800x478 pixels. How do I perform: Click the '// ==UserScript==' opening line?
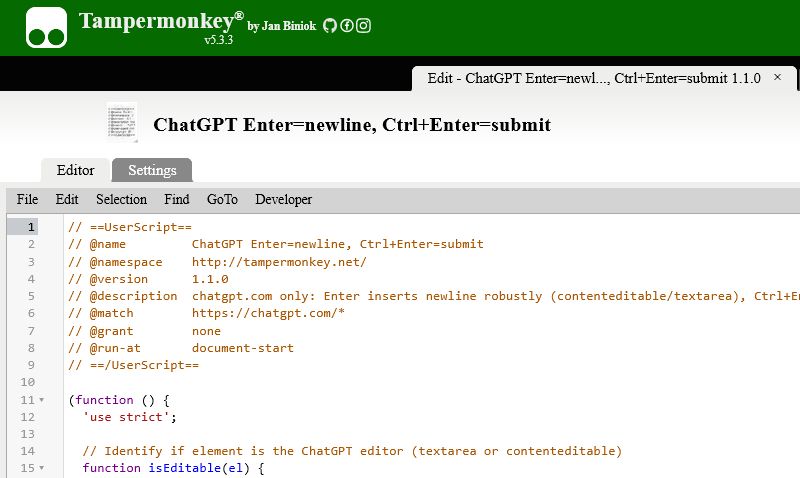click(130, 227)
